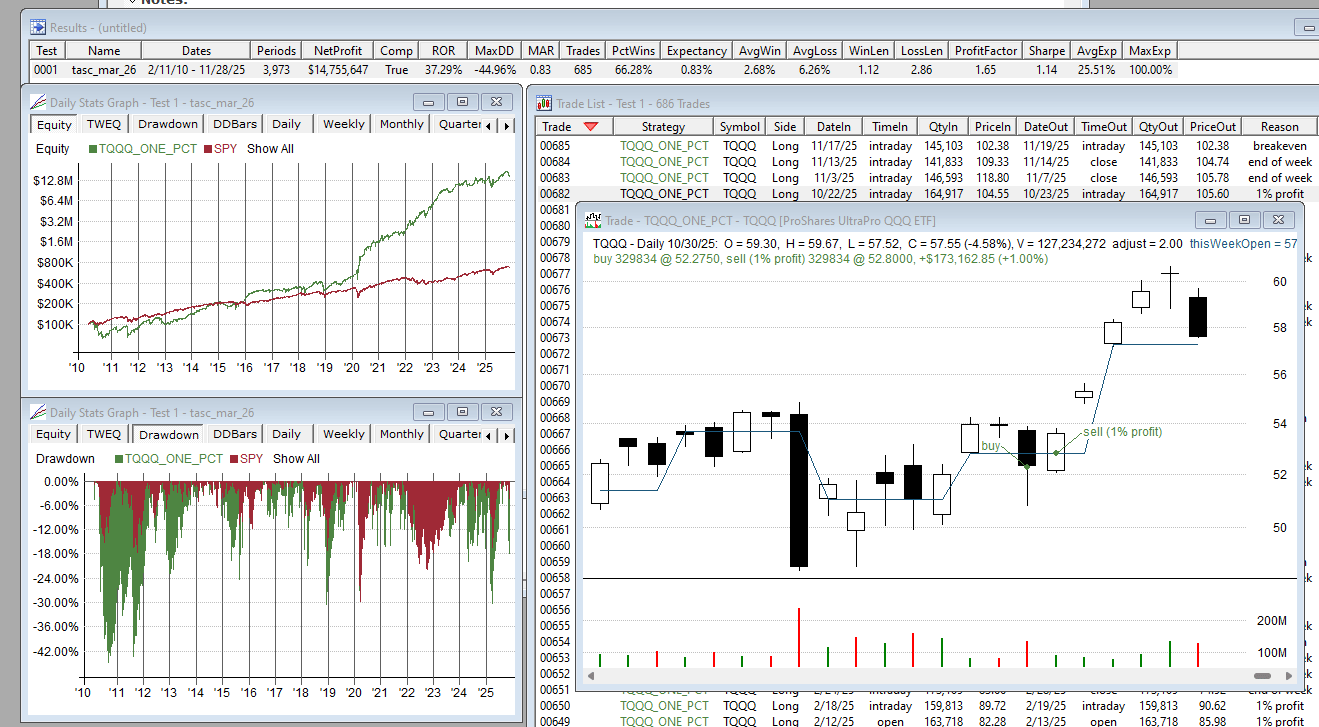
Task: Minimize the Drawdown graph window
Action: point(429,412)
